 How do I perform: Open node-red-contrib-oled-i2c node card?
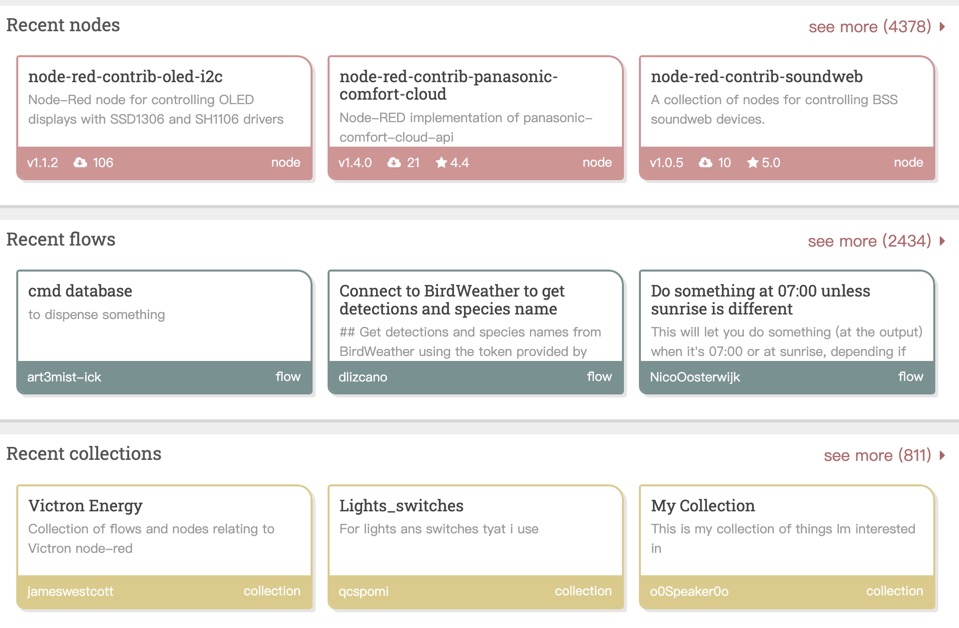pyautogui.click(x=164, y=108)
